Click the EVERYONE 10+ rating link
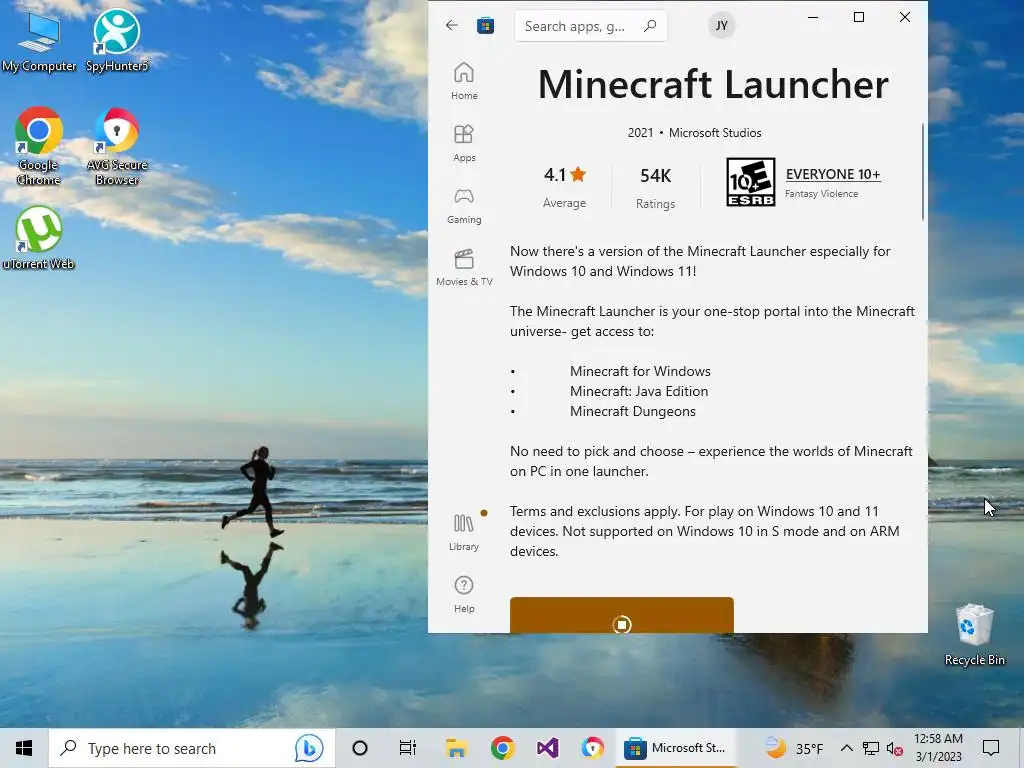 point(833,174)
